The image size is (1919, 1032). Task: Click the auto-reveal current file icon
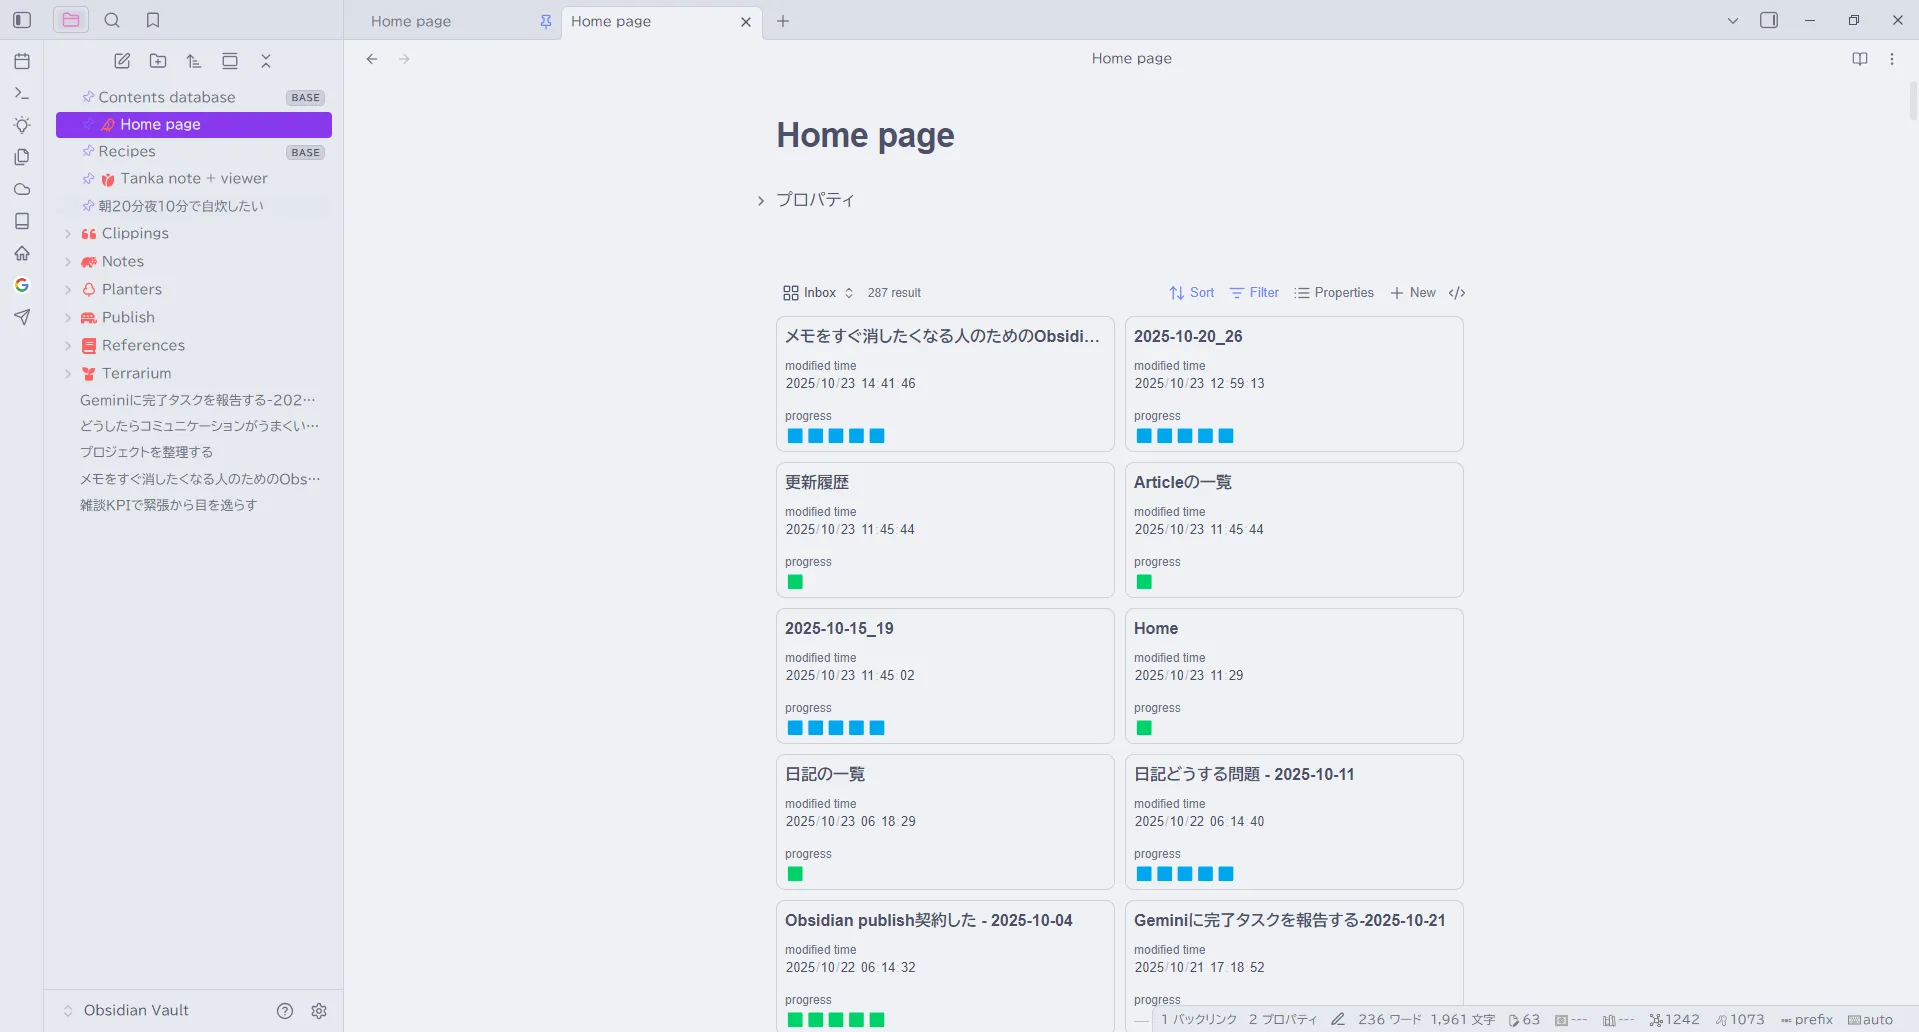230,61
